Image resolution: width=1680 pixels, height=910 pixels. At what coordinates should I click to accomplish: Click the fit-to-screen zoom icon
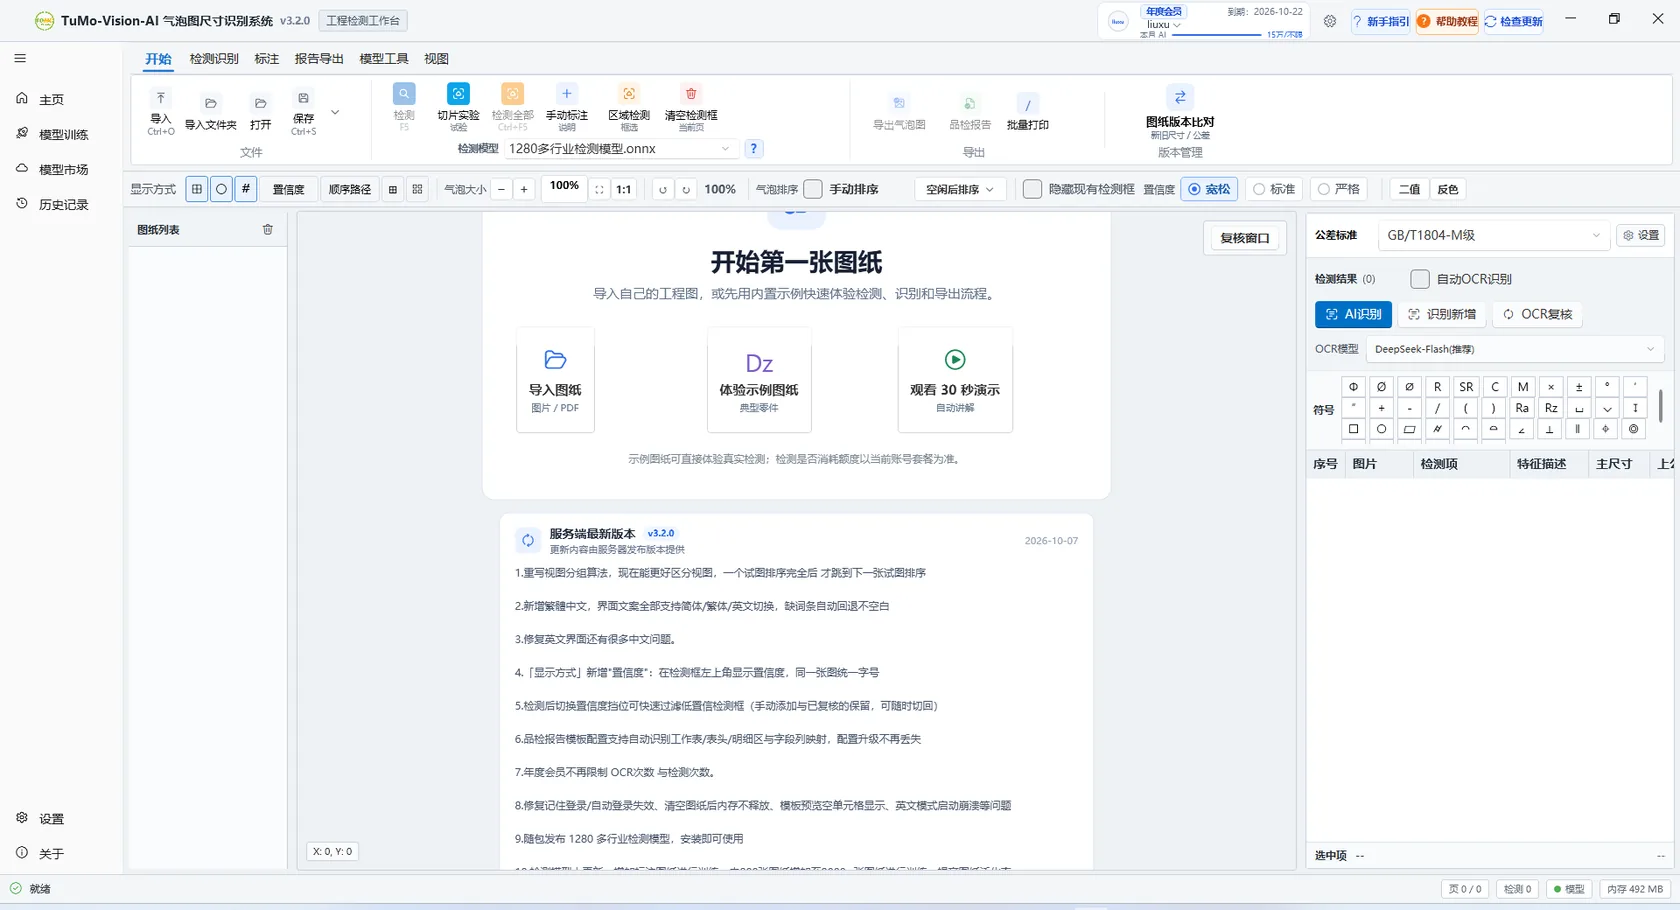pyautogui.click(x=599, y=189)
